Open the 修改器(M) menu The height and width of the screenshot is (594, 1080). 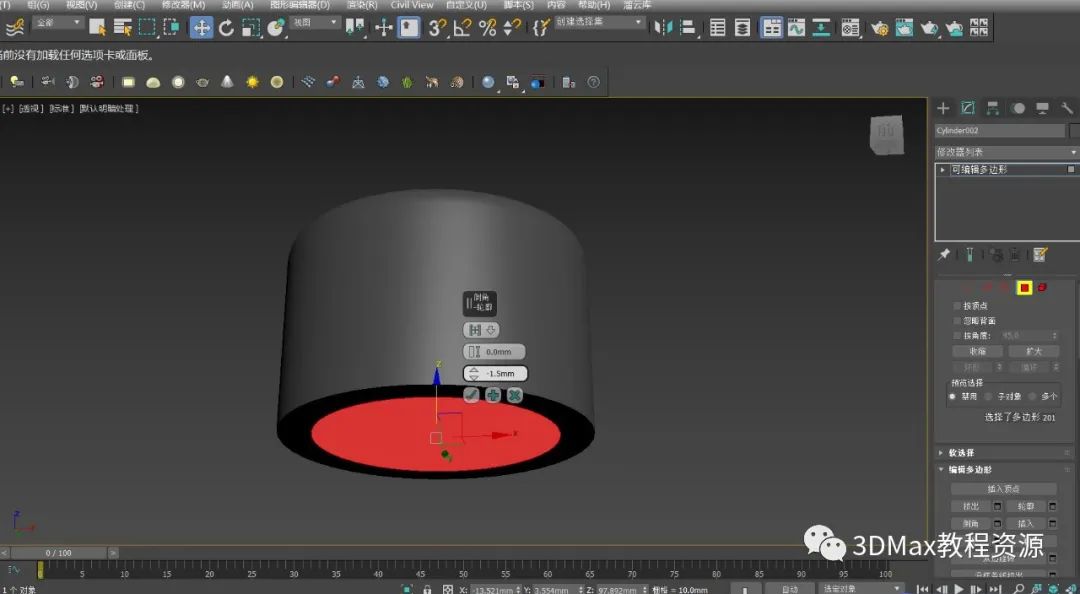click(183, 5)
